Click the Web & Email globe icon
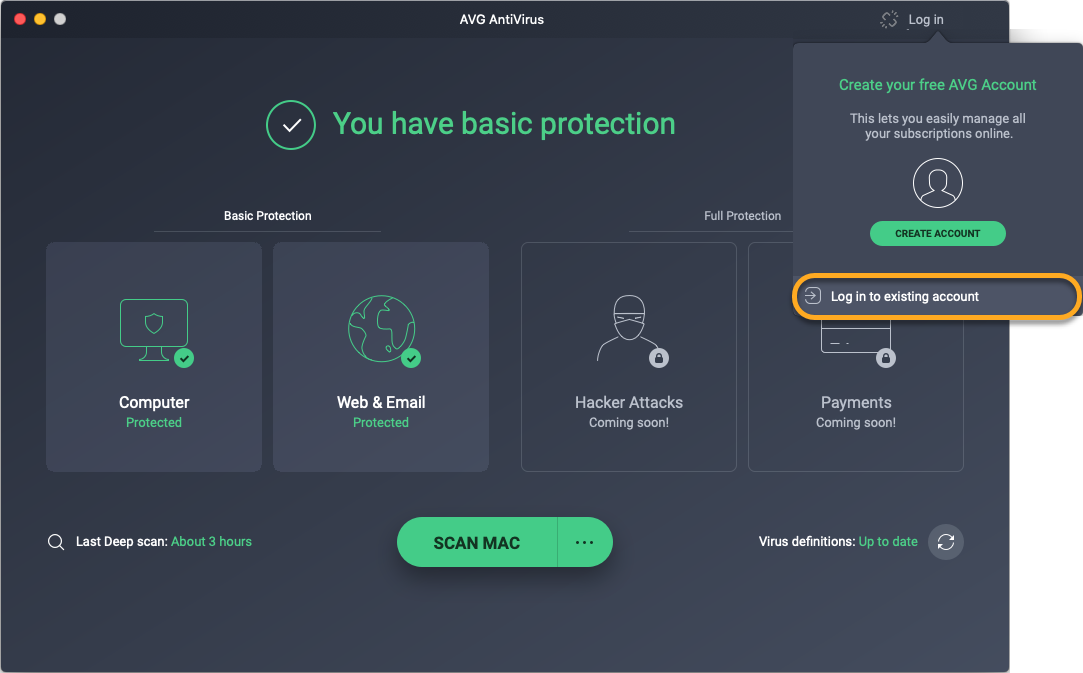The height and width of the screenshot is (673, 1083). [381, 329]
